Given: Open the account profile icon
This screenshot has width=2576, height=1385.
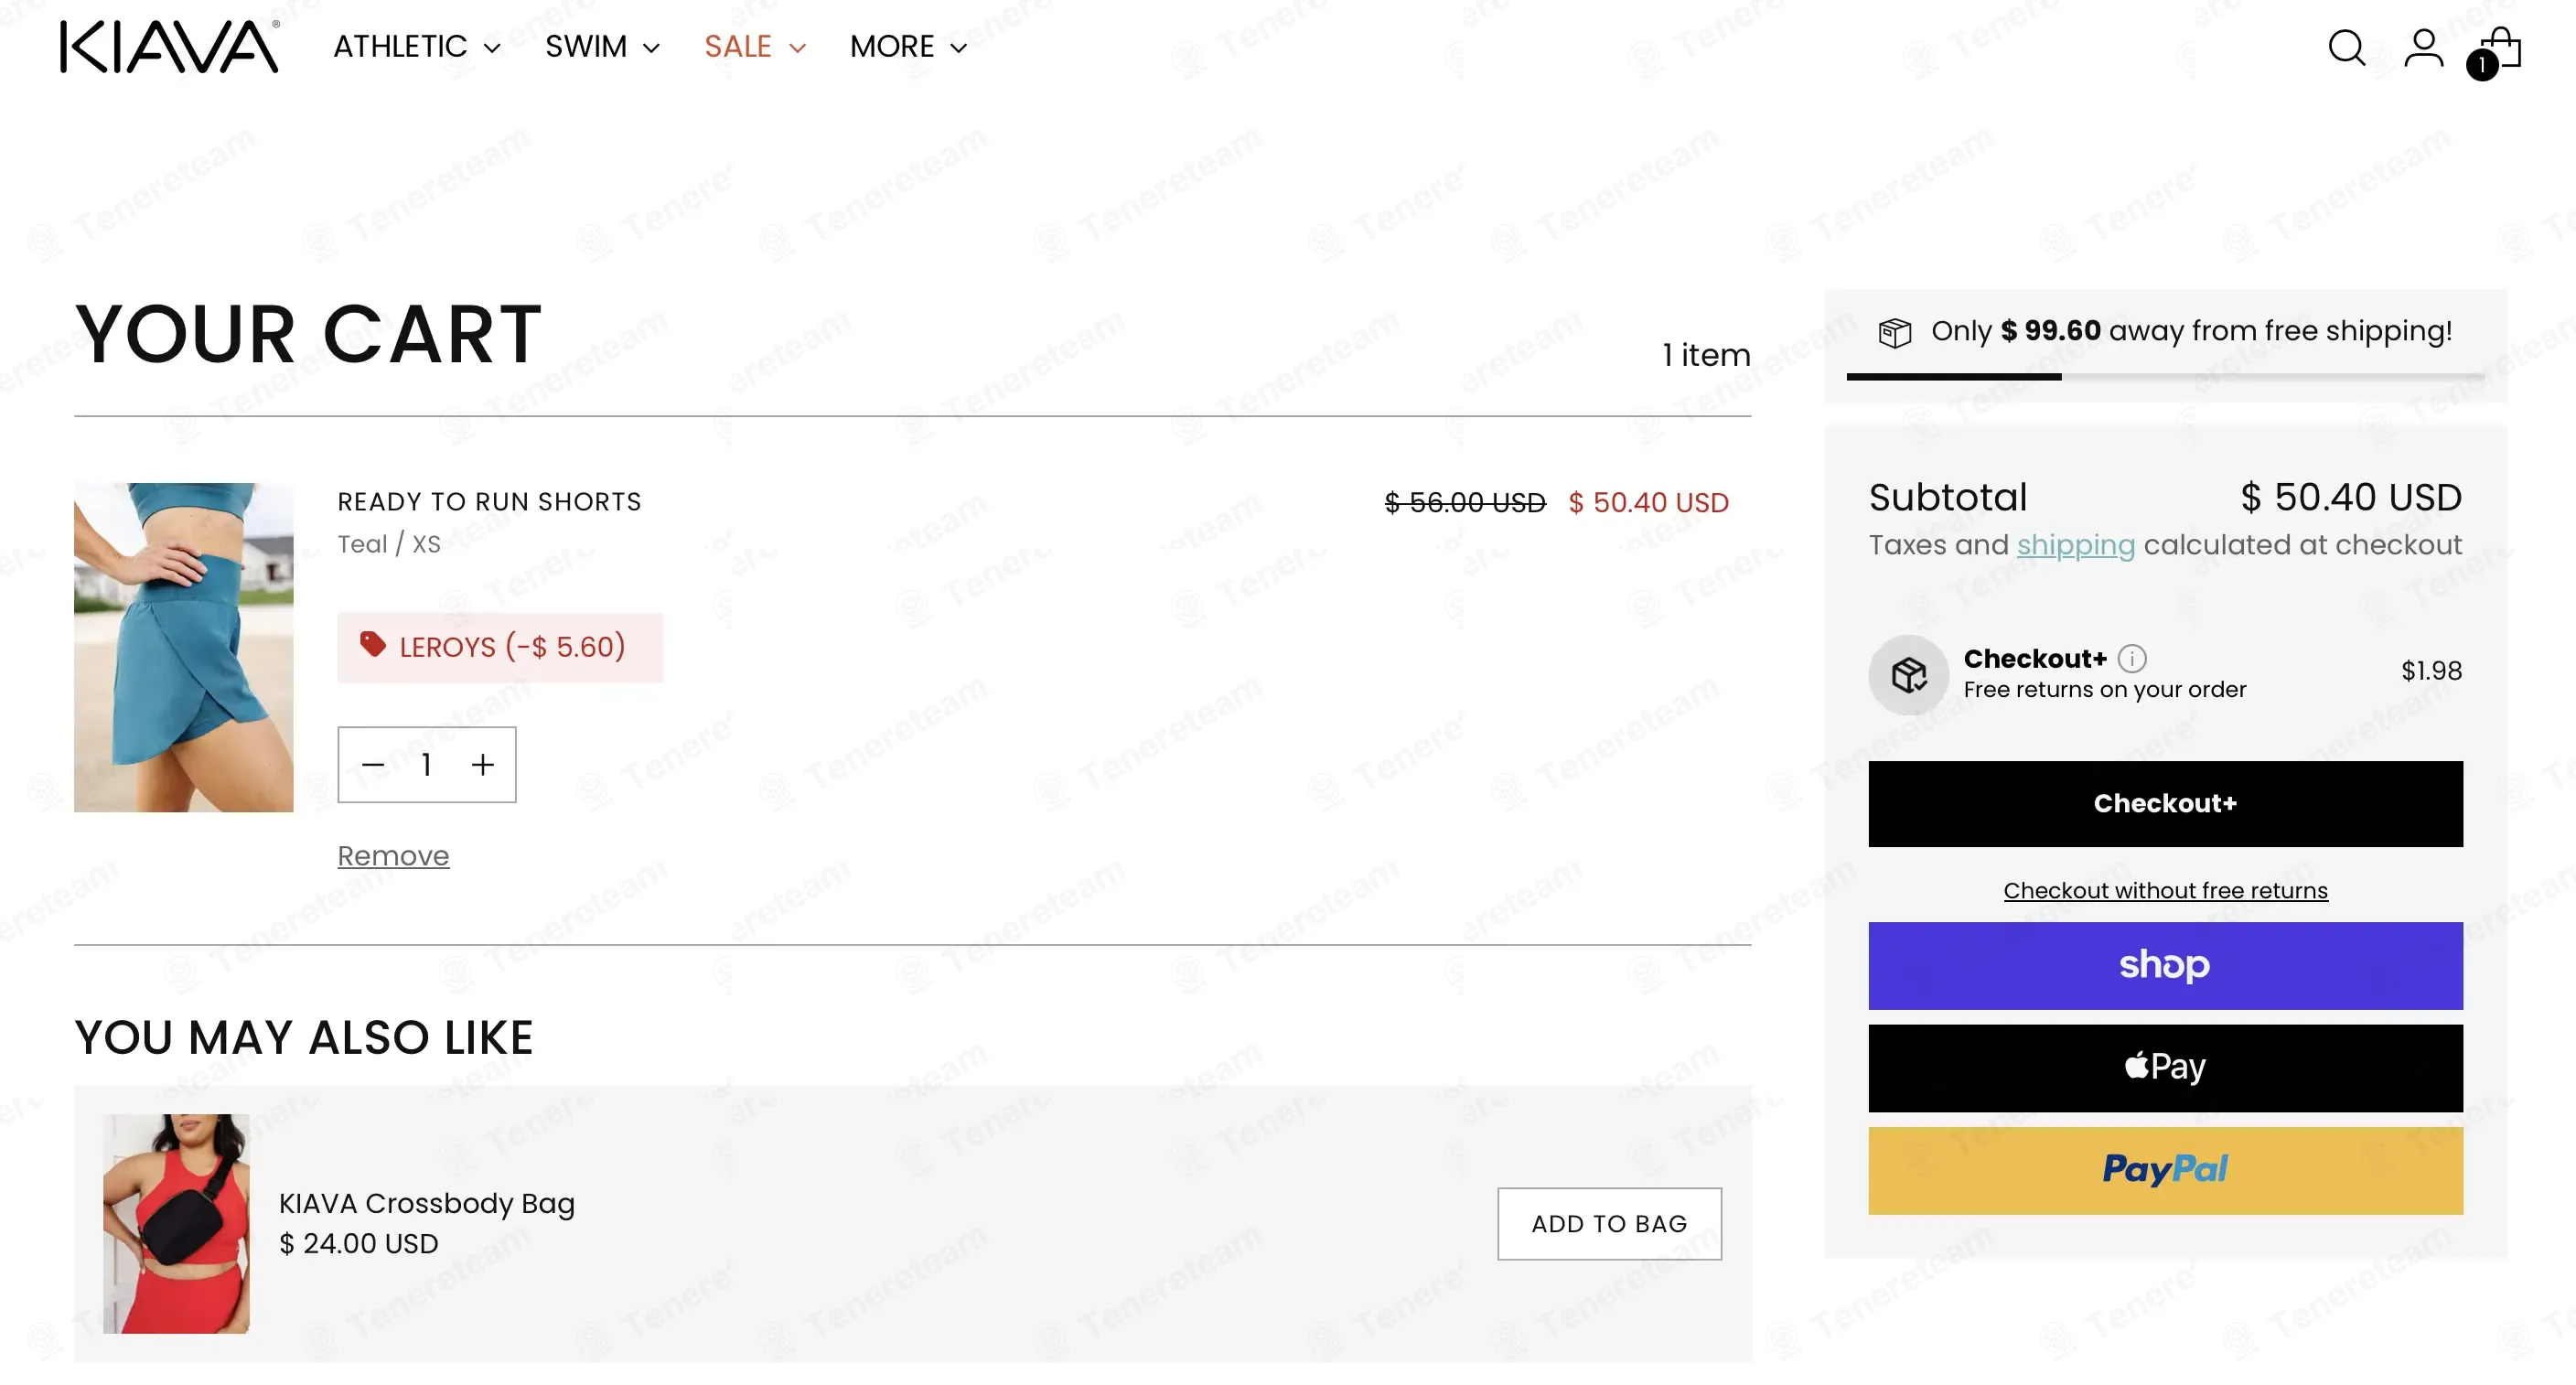Looking at the screenshot, I should [x=2423, y=47].
